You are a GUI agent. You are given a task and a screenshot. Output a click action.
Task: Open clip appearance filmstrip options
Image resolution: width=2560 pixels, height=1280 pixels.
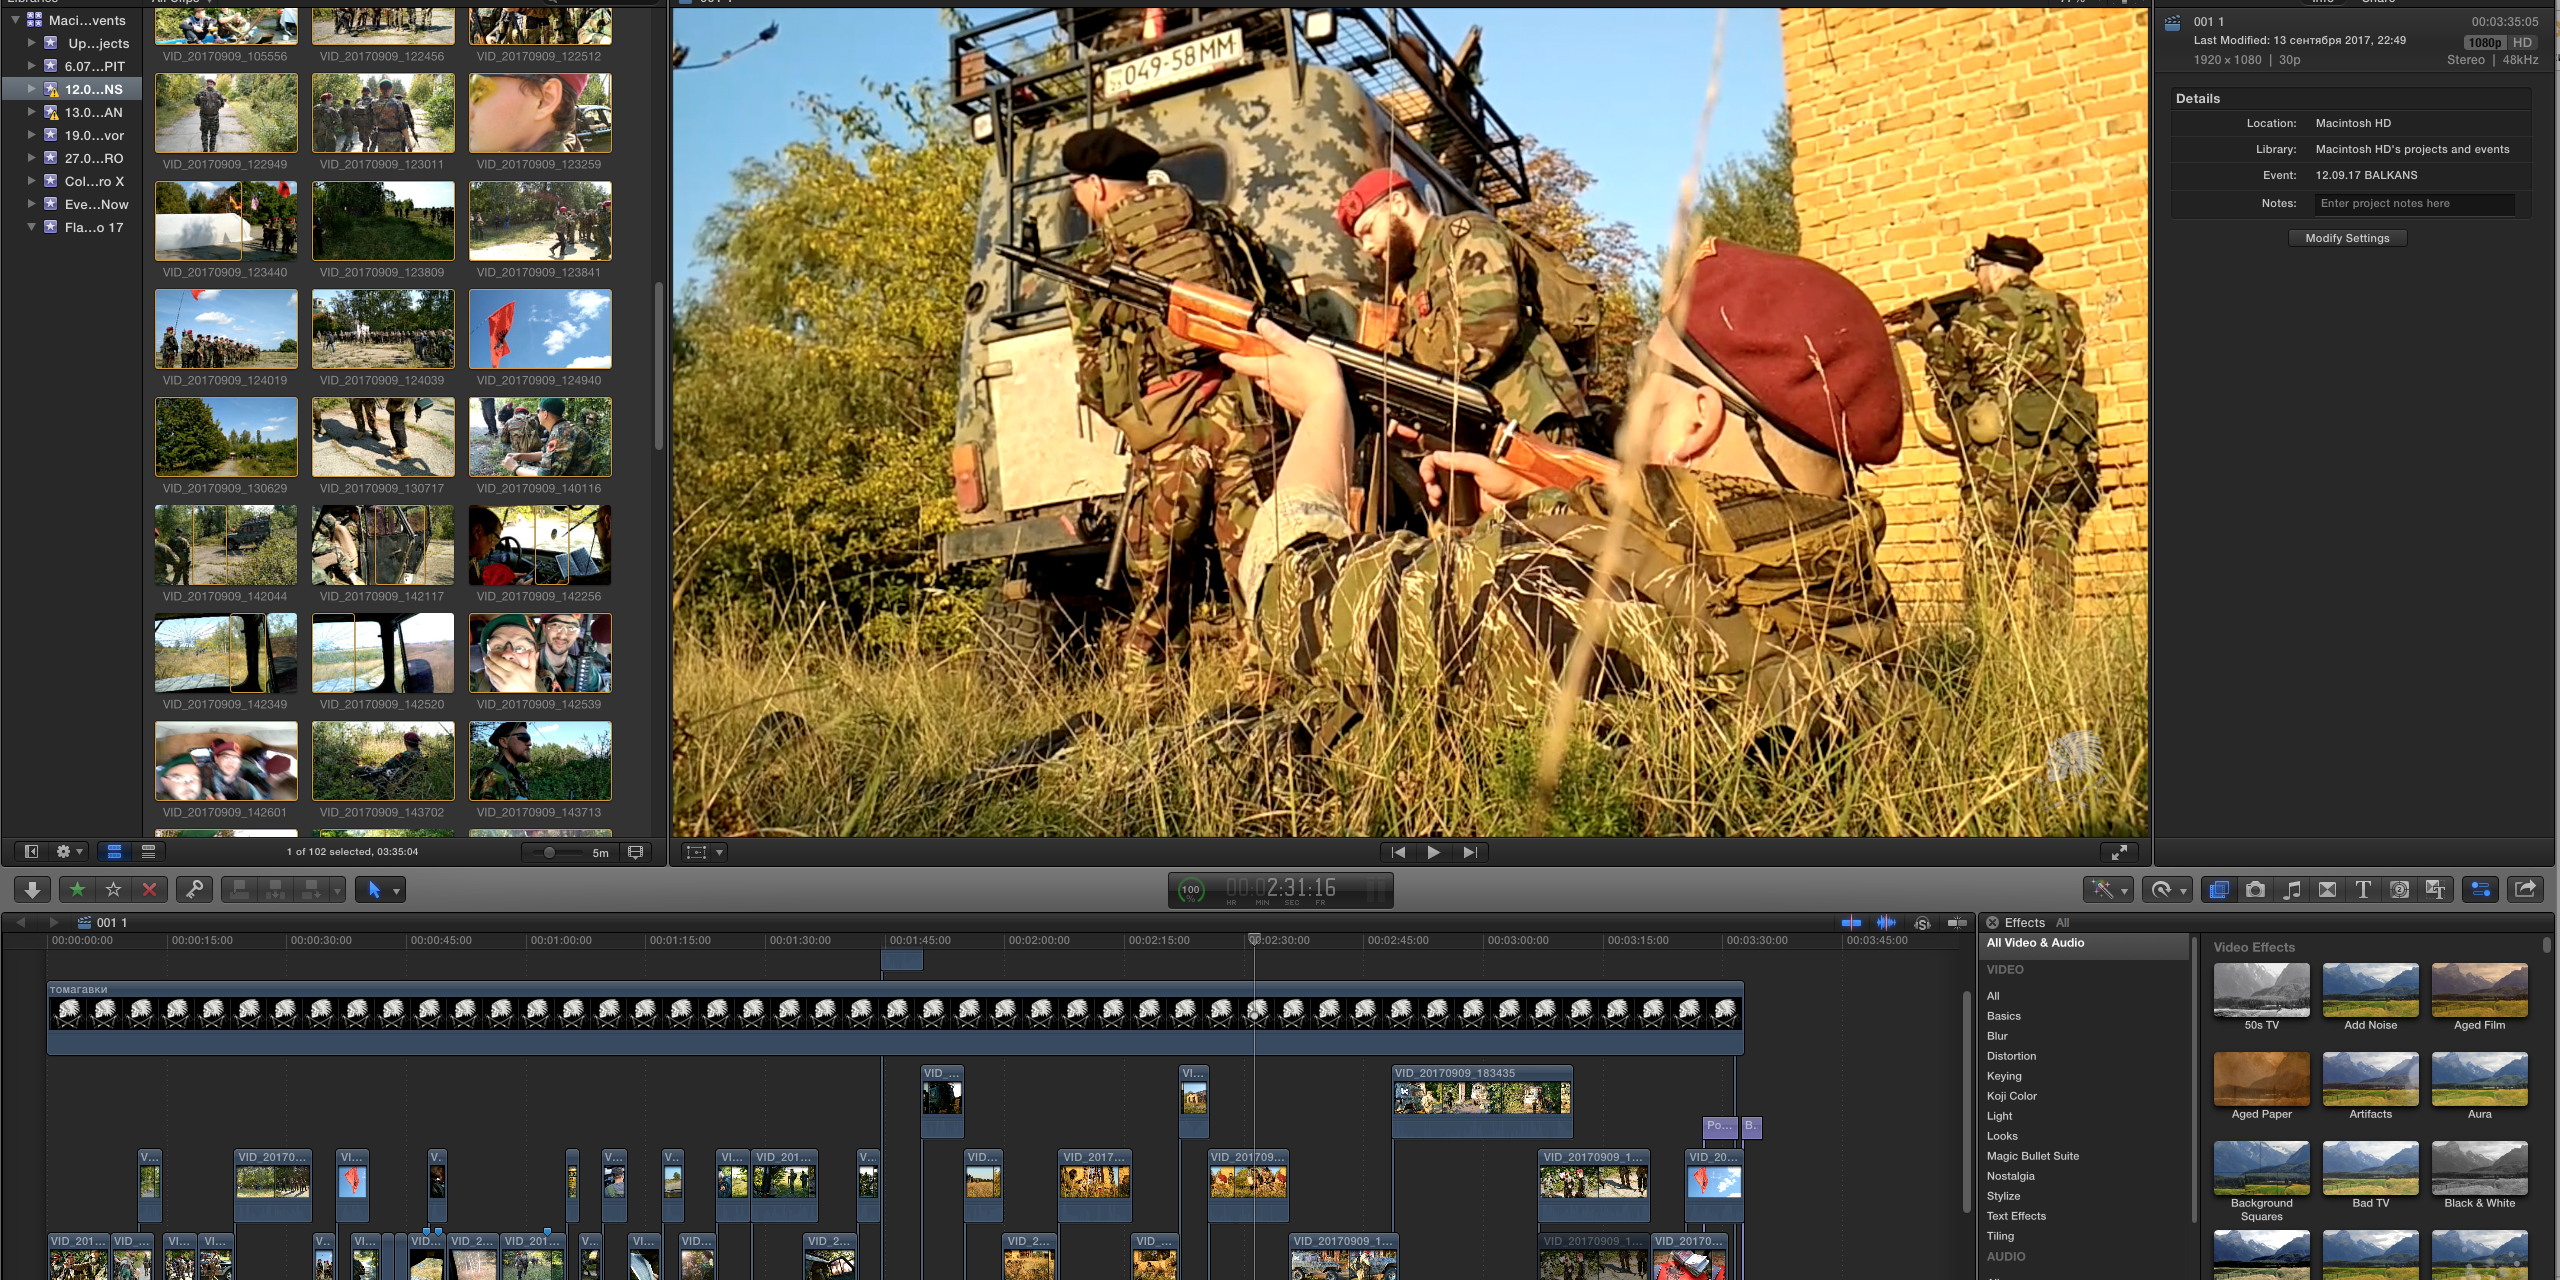click(635, 852)
